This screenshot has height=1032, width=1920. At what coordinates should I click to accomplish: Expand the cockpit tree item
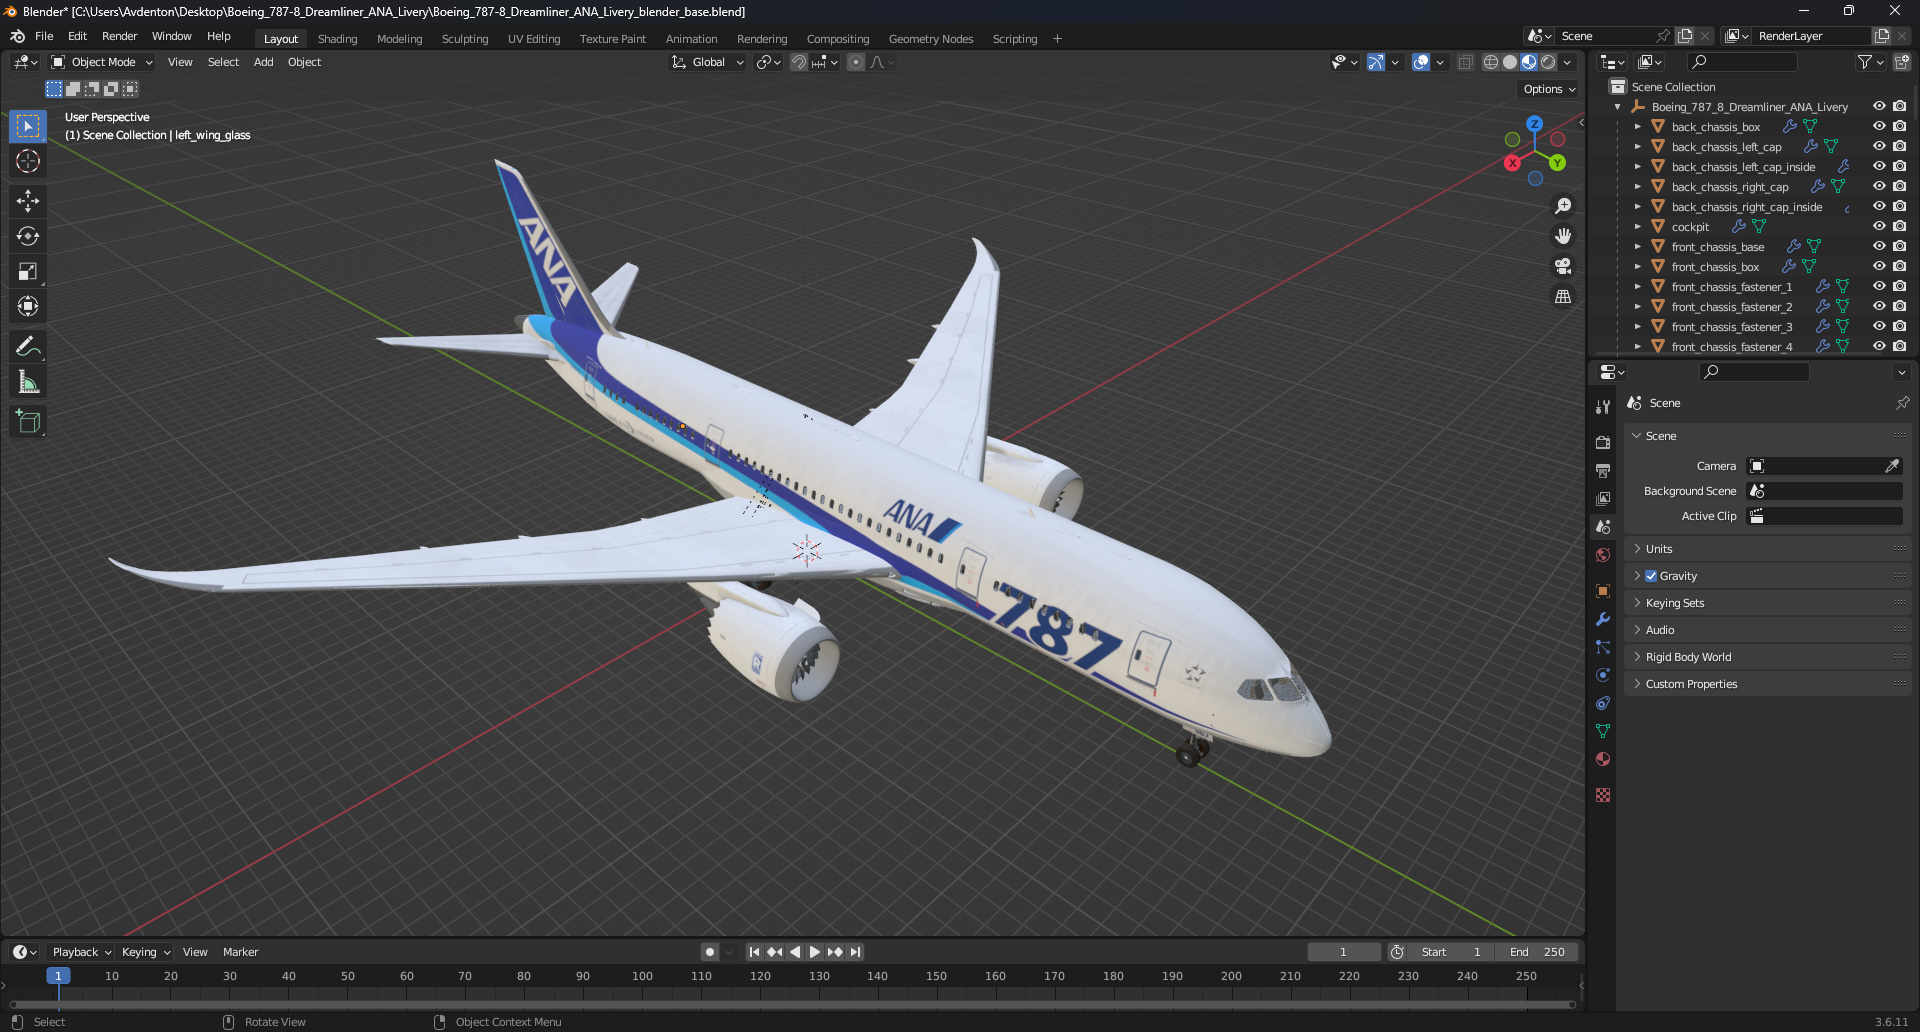[x=1637, y=227]
